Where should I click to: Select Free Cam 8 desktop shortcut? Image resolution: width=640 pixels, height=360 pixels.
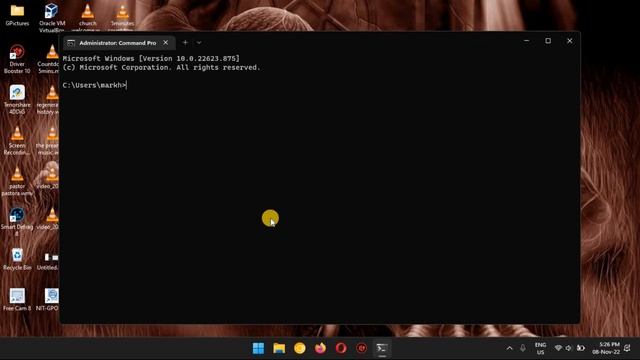click(x=17, y=300)
